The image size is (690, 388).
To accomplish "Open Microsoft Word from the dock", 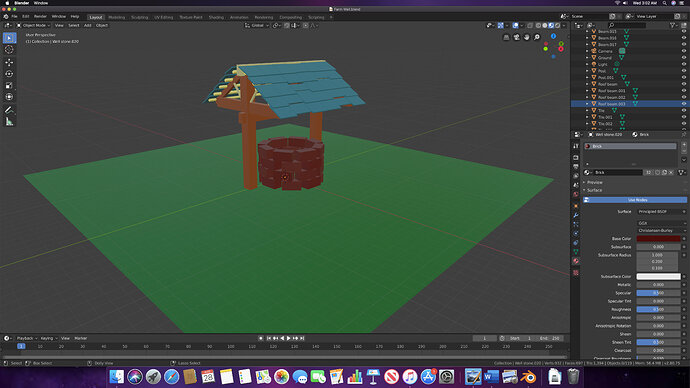I will tap(492, 377).
